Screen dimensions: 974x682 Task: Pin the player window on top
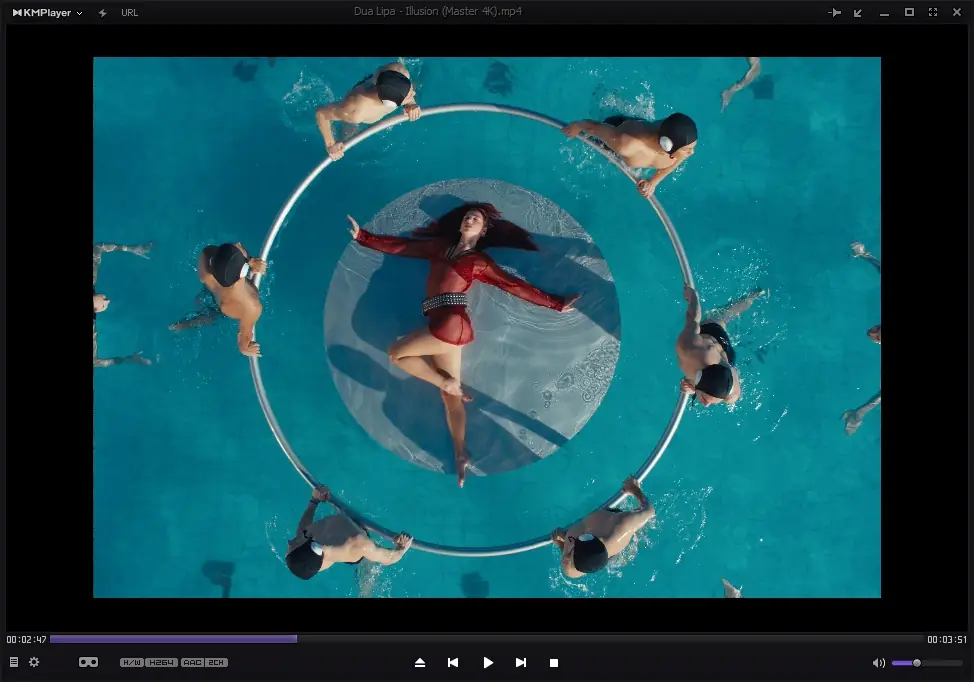tap(834, 12)
